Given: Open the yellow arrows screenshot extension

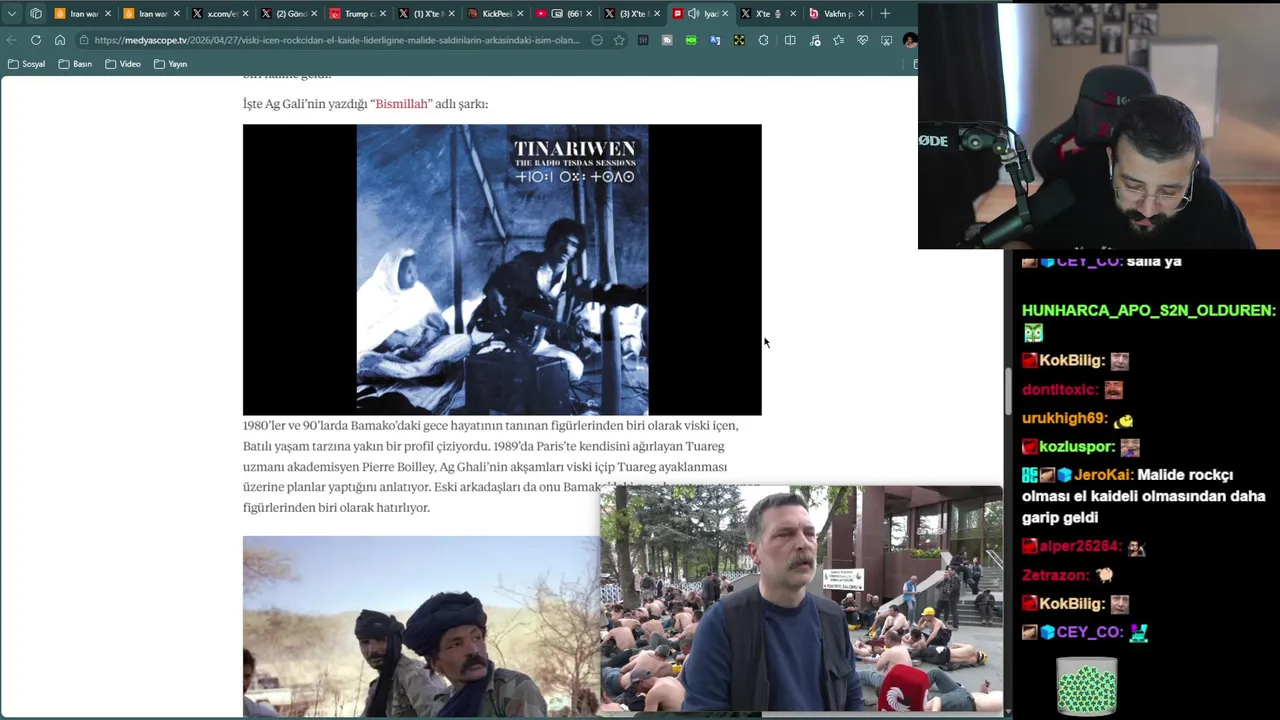Looking at the screenshot, I should point(739,40).
